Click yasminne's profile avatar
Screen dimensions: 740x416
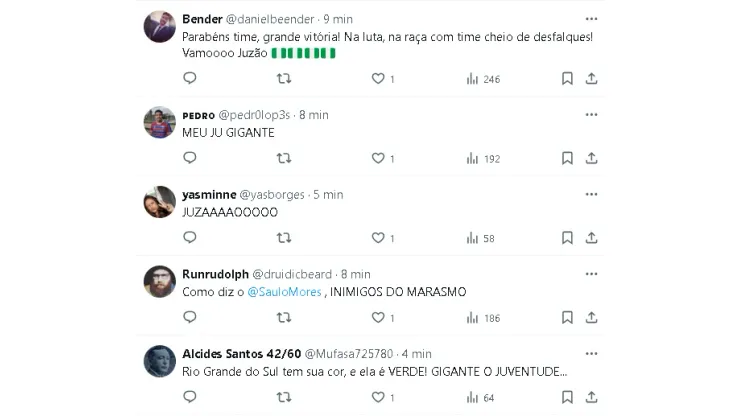(x=160, y=202)
